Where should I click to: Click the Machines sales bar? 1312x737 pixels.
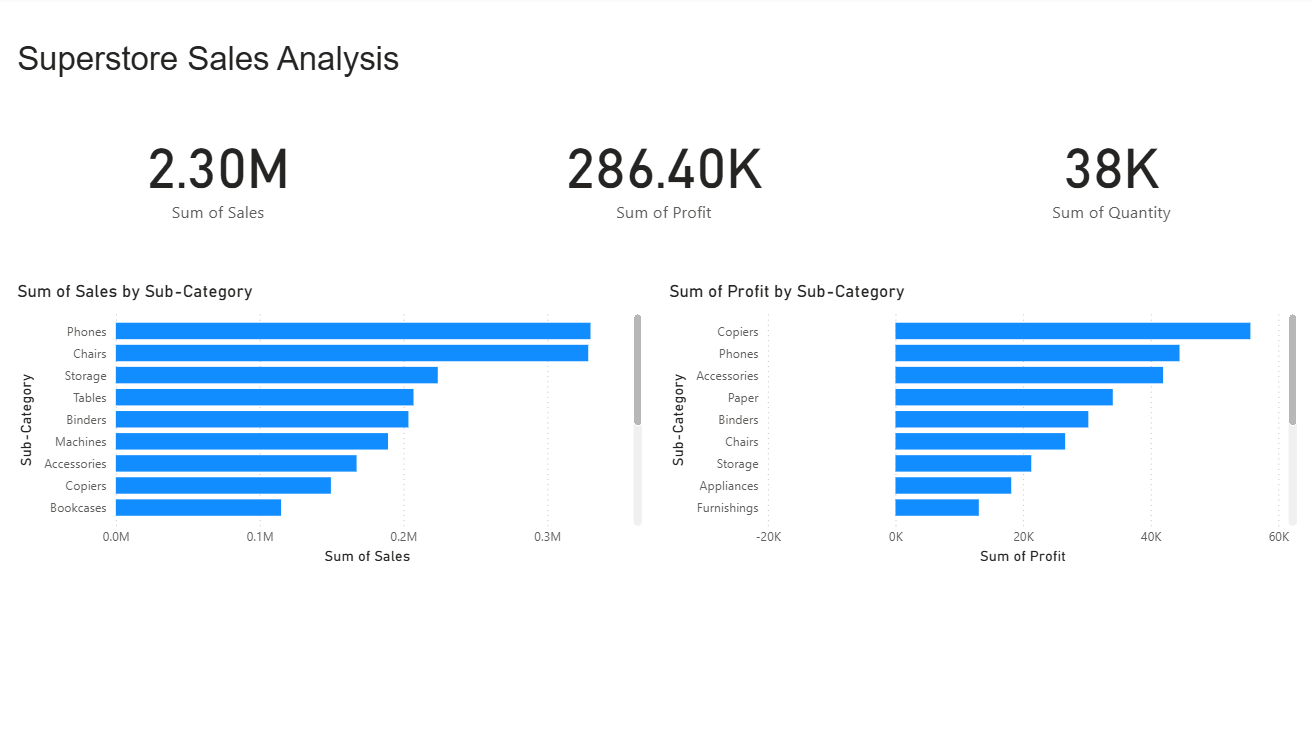(251, 441)
